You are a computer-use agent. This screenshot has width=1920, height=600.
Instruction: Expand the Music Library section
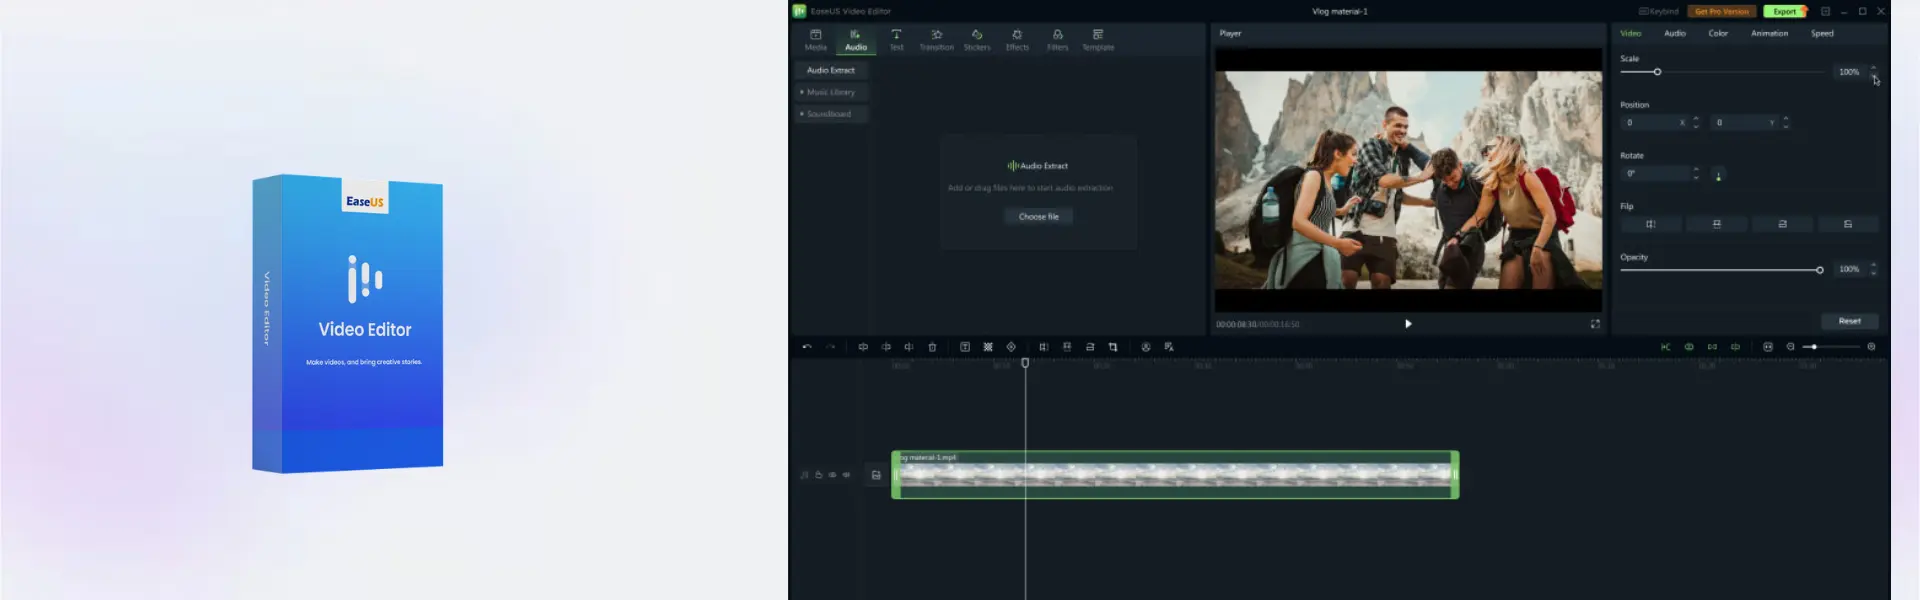pos(831,92)
